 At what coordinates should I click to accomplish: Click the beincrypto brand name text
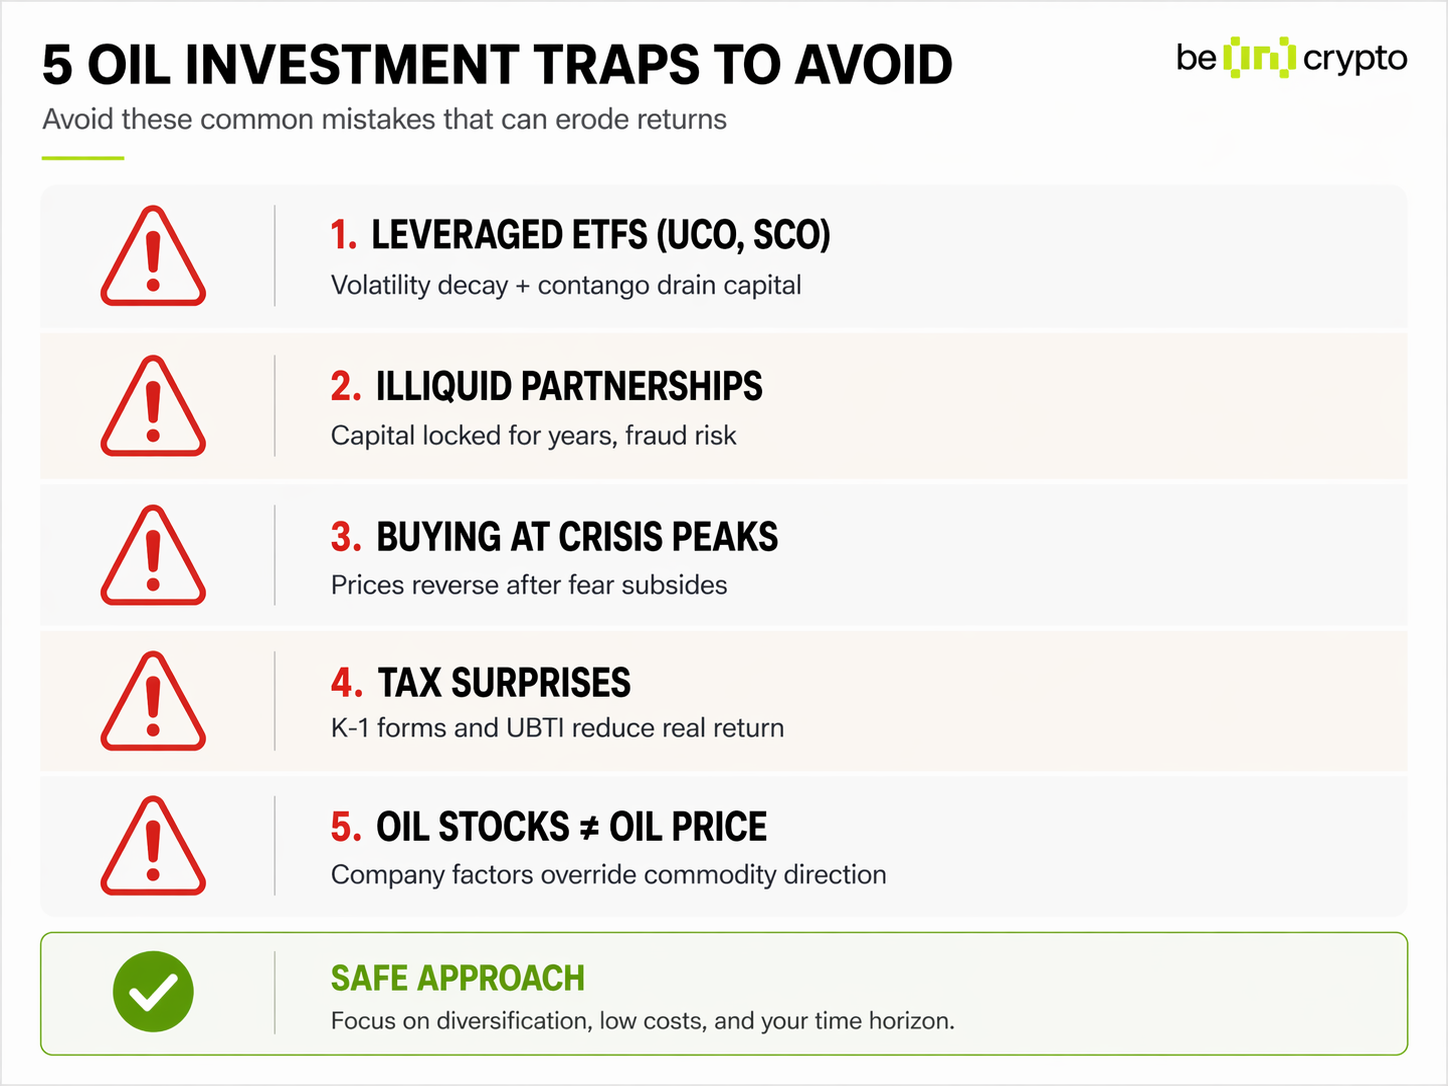[x=1354, y=59]
